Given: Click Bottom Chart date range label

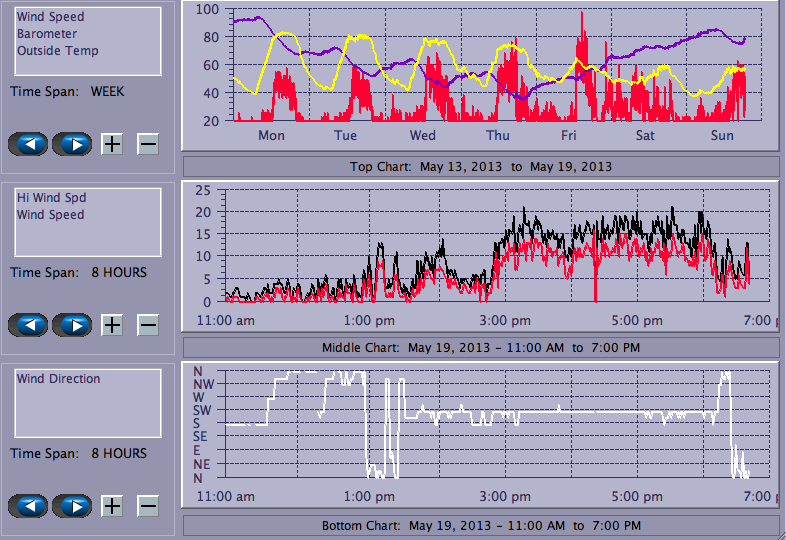Looking at the screenshot, I should 480,525.
